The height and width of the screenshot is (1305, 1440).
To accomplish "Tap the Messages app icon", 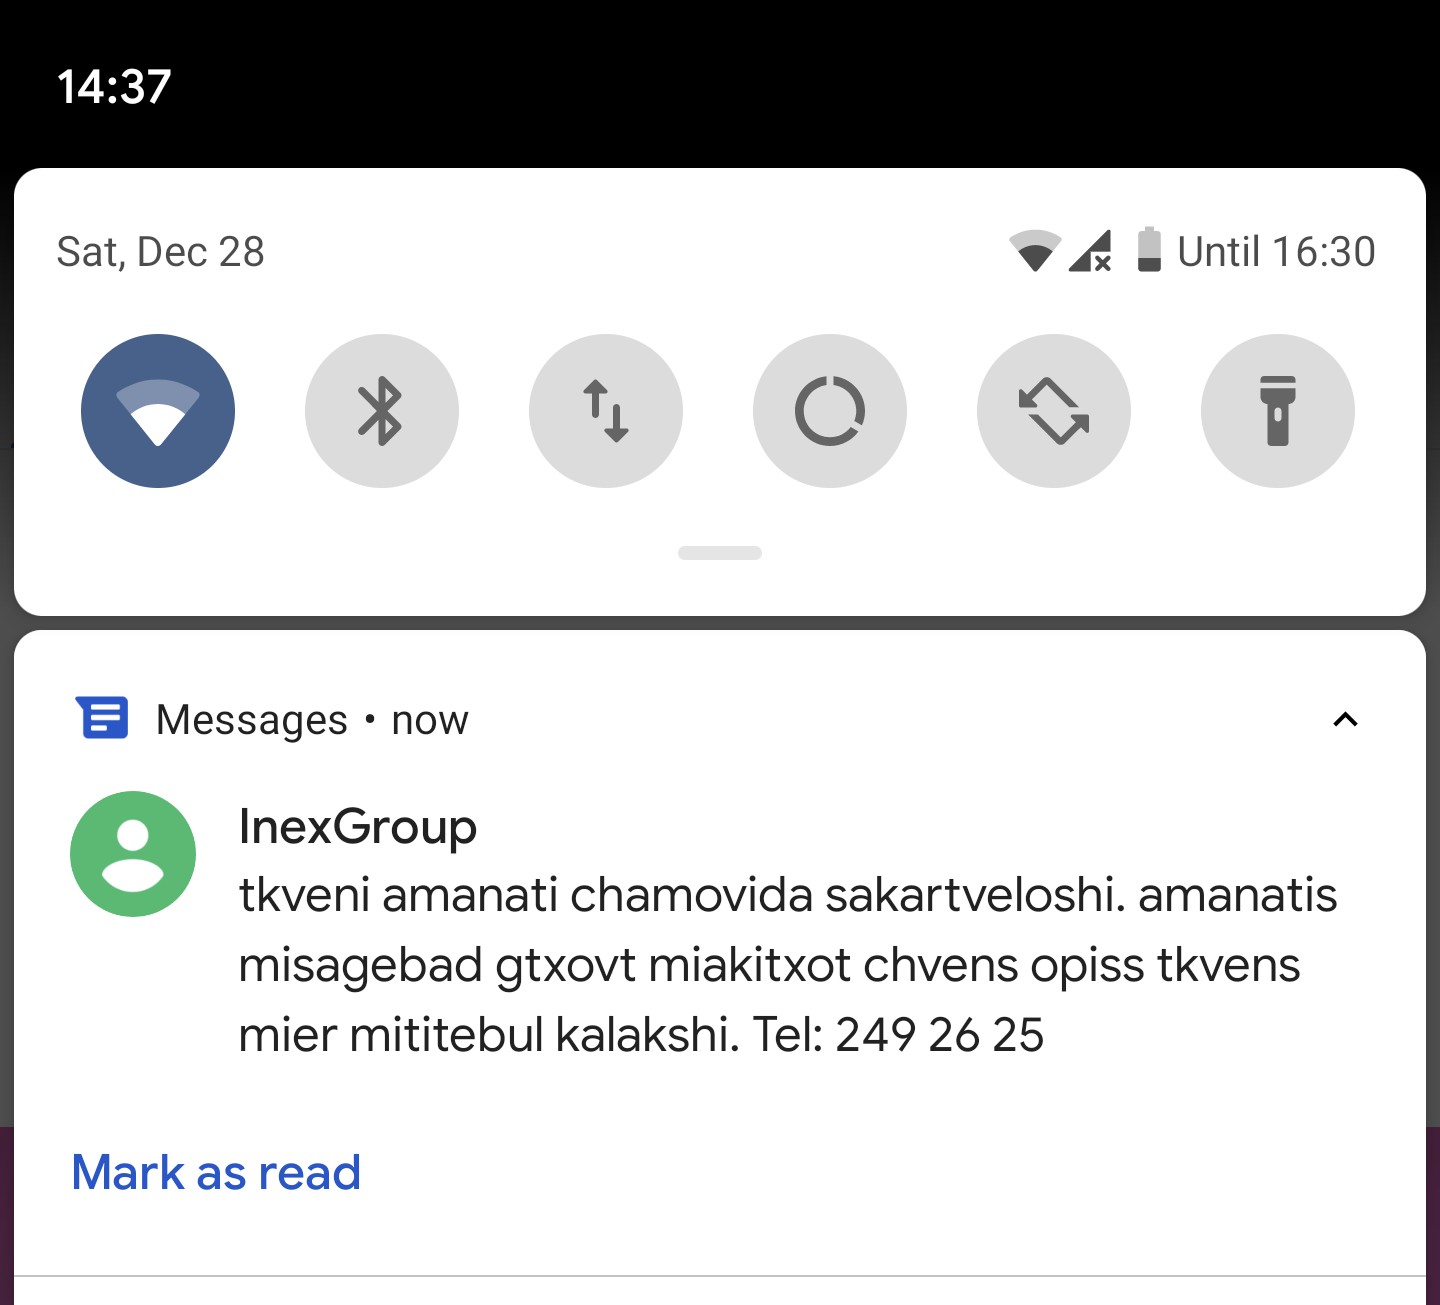I will click(102, 718).
